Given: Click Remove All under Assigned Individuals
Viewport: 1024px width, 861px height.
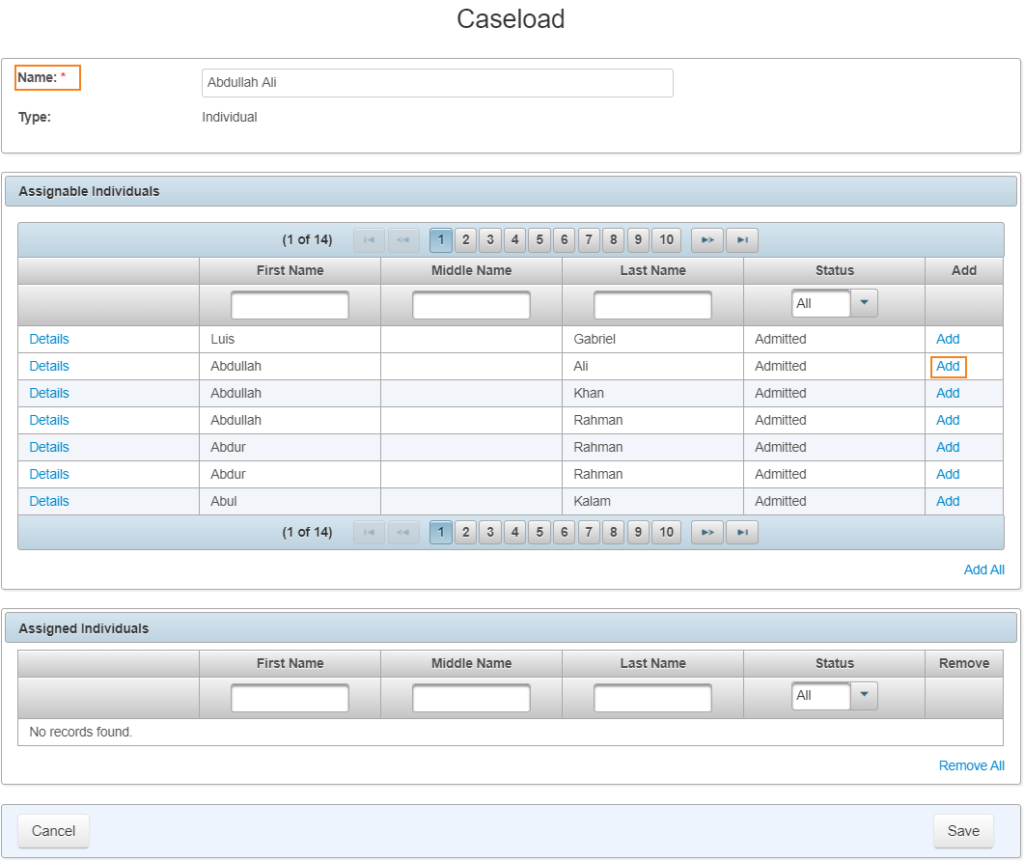Looking at the screenshot, I should tap(972, 765).
